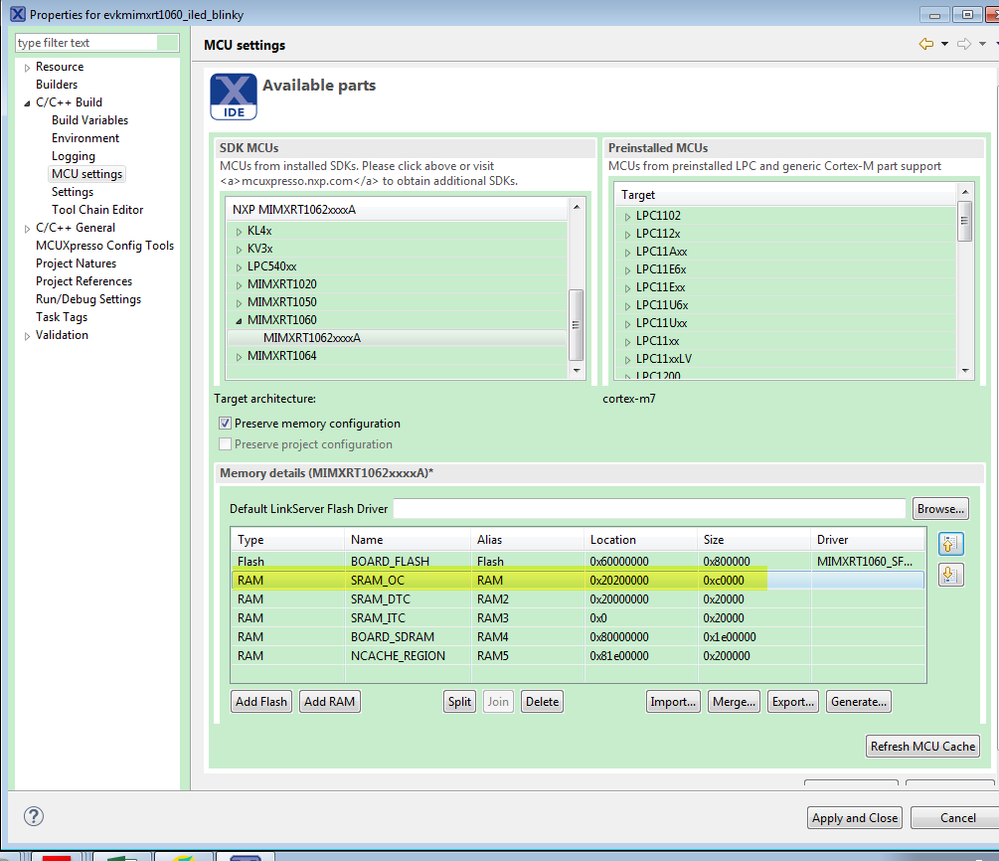Go back with the yellow arrow icon
Image resolution: width=999 pixels, height=861 pixels.
(926, 44)
